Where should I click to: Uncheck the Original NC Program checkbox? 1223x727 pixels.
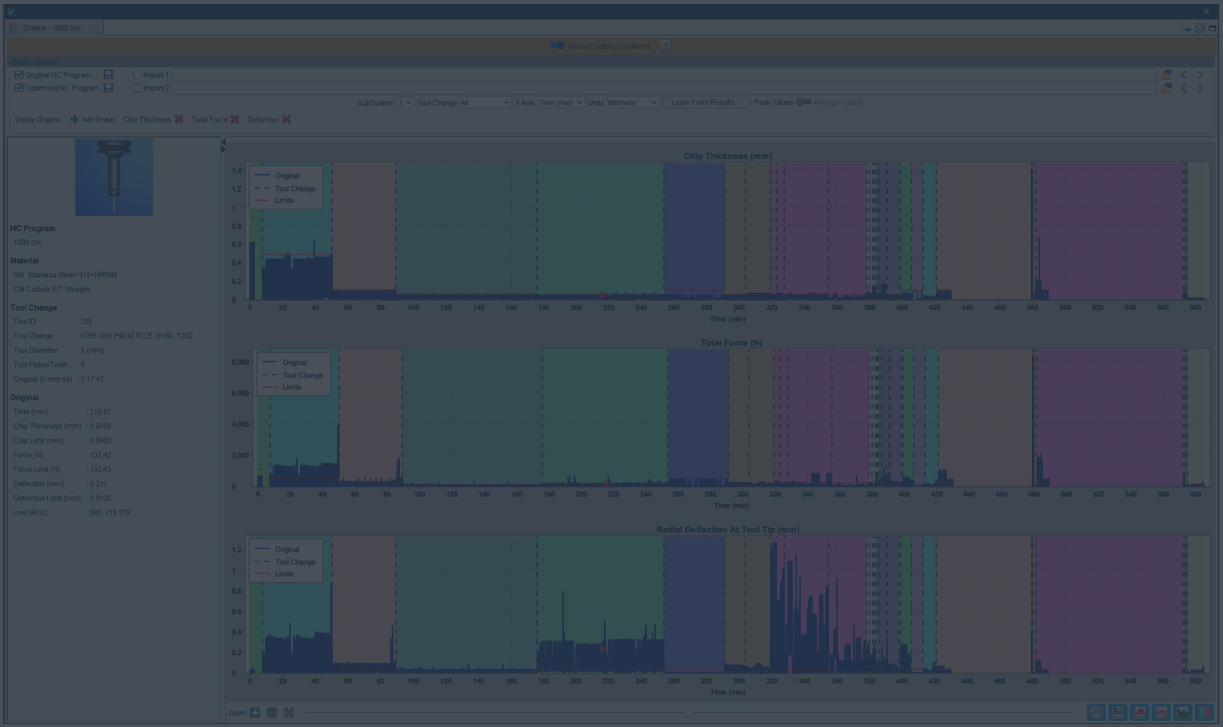[x=19, y=75]
